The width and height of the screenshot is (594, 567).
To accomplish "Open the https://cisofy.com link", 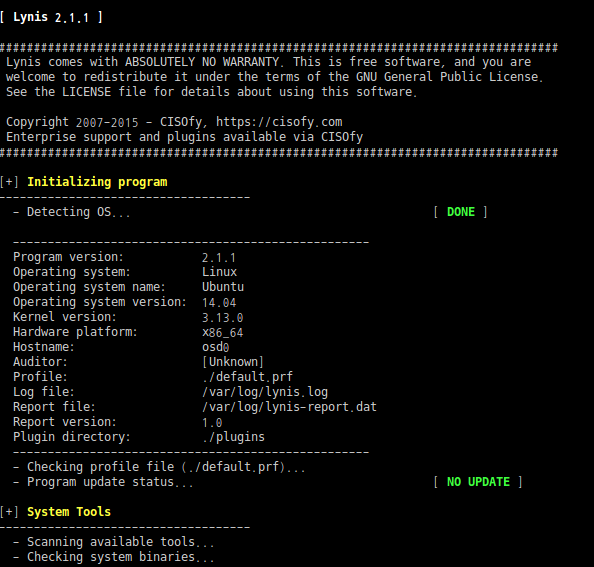I will [279, 122].
